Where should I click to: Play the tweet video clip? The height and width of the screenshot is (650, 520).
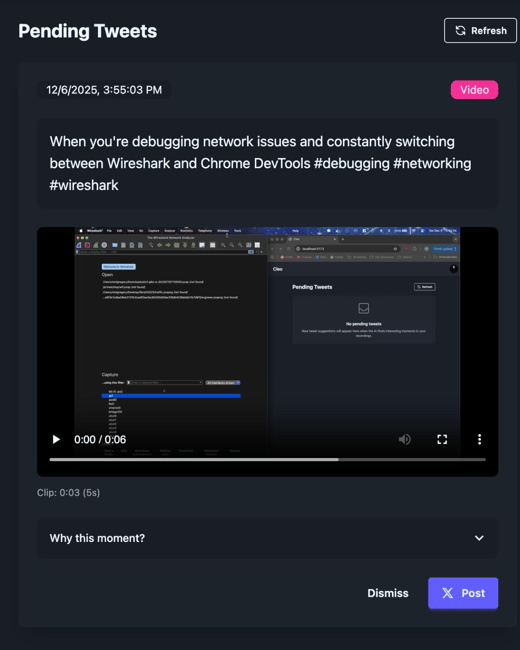(56, 439)
